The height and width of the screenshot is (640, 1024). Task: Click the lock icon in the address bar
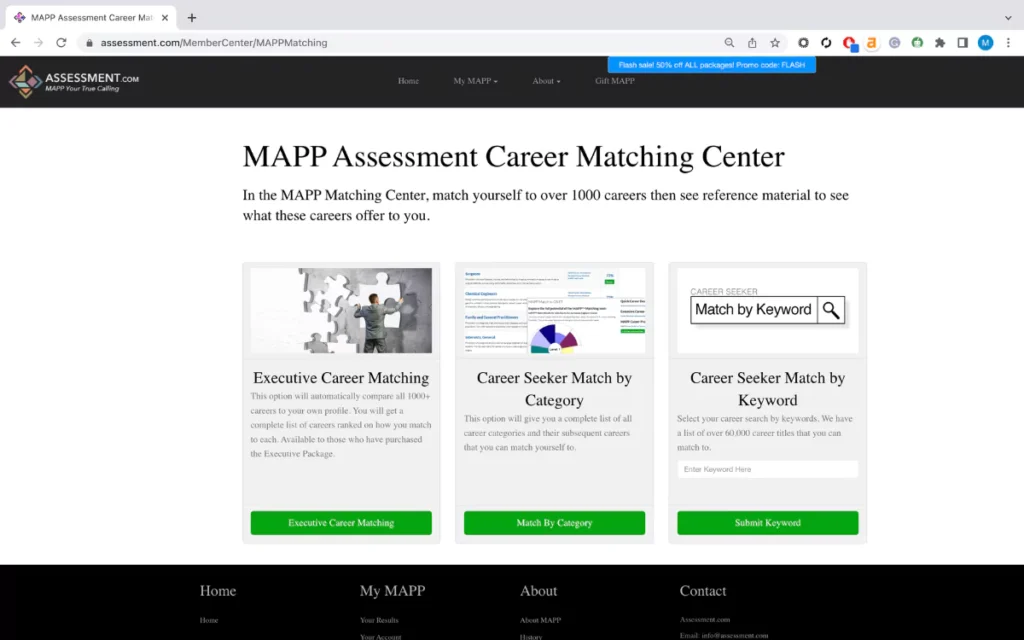[x=89, y=42]
